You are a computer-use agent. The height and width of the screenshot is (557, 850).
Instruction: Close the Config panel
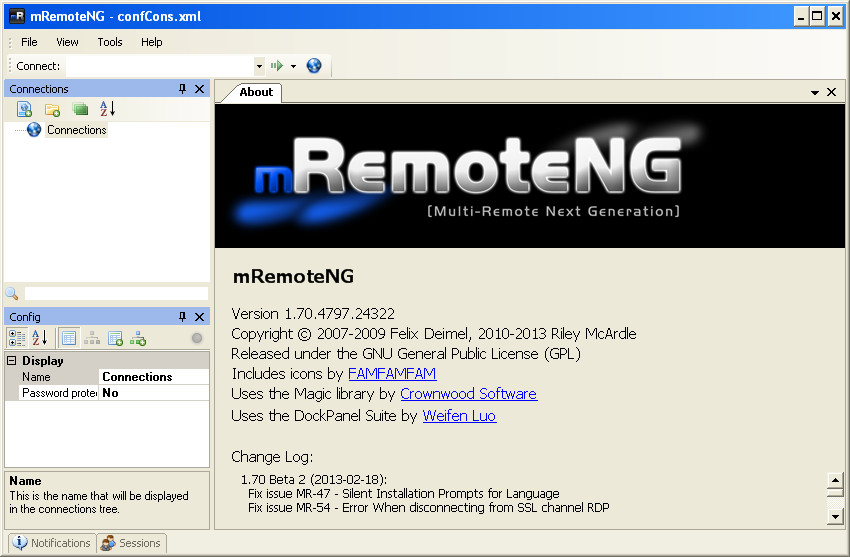[199, 316]
